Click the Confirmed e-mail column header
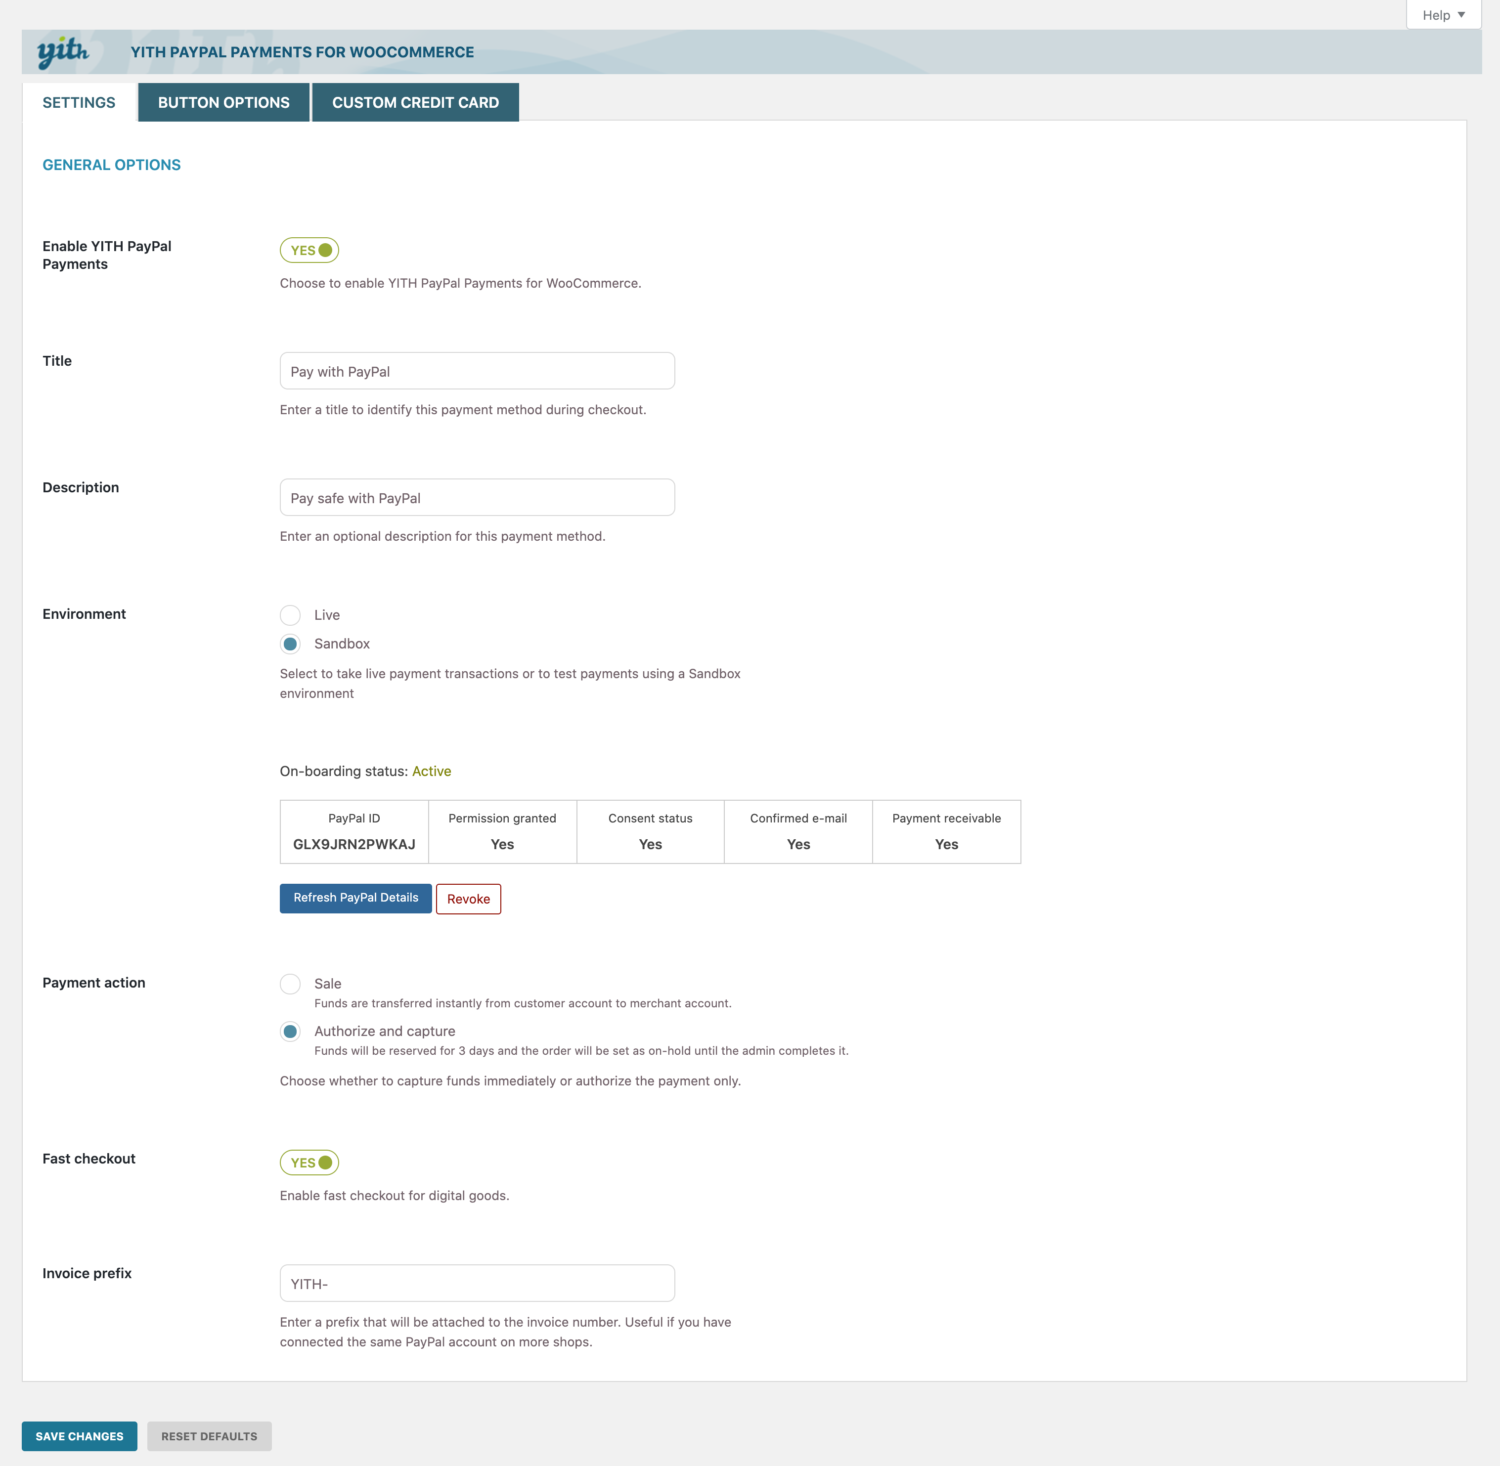The height and width of the screenshot is (1466, 1500). (798, 818)
